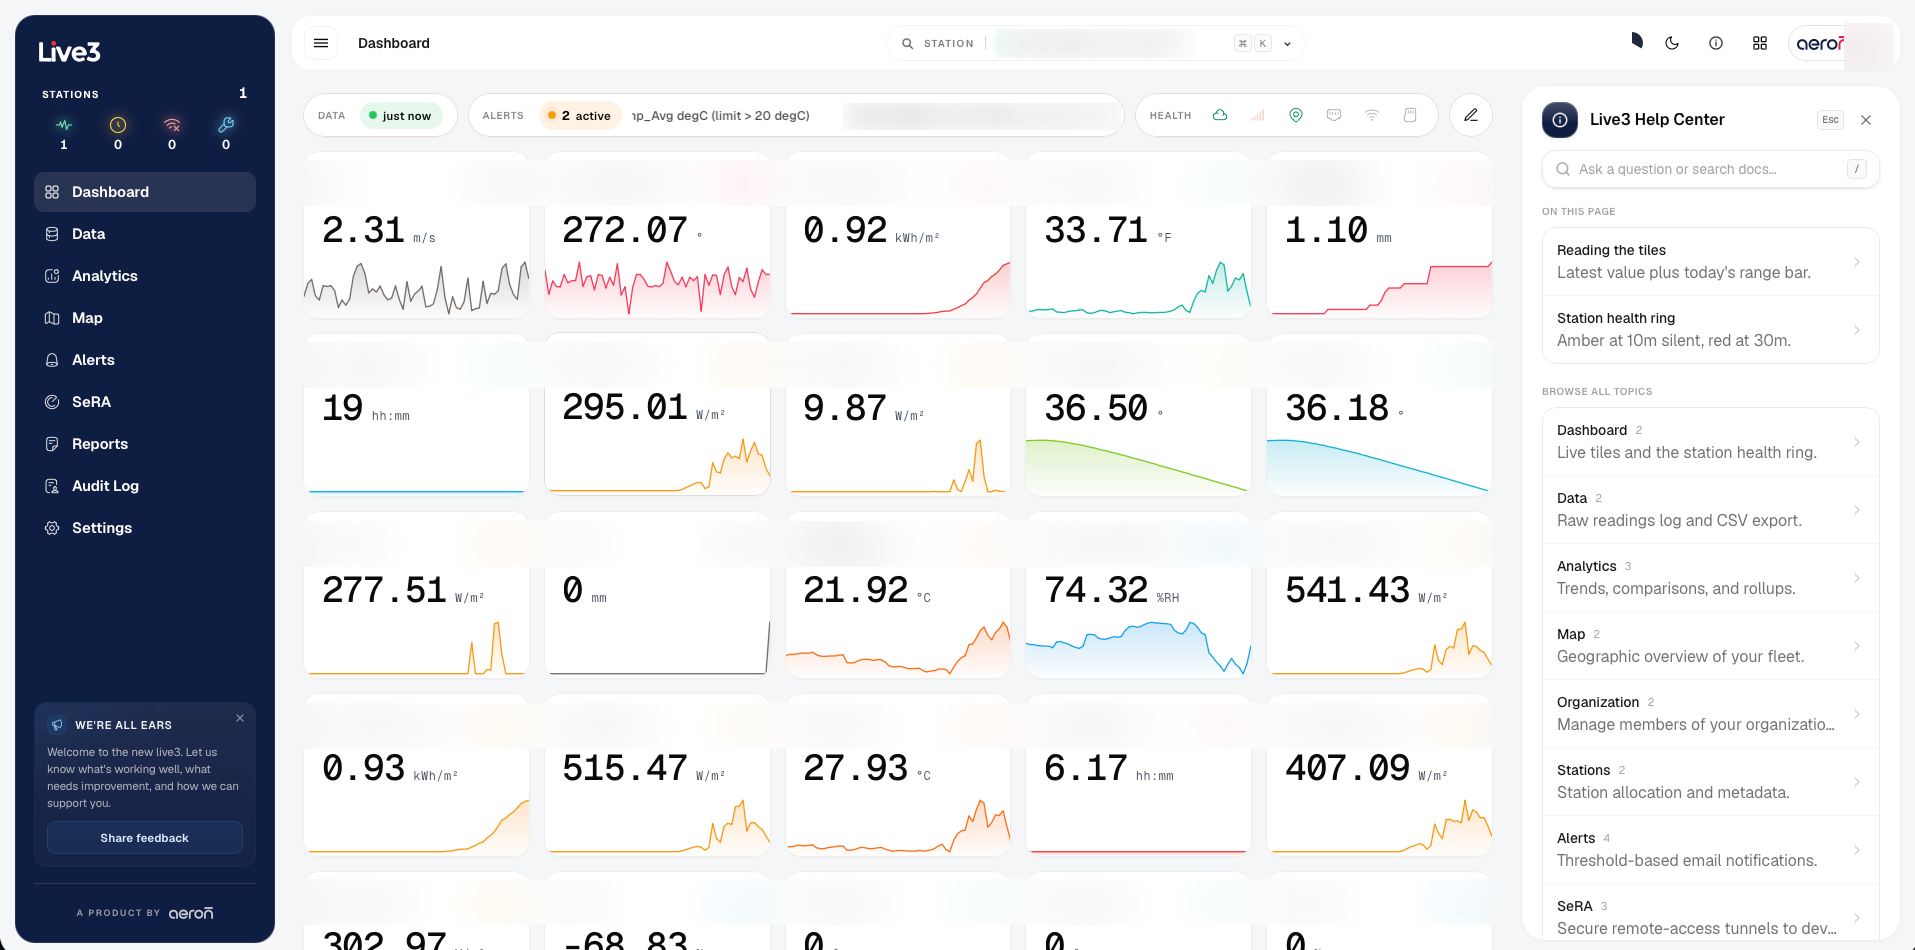Open Reports in the sidebar
The height and width of the screenshot is (950, 1915).
tap(145, 444)
